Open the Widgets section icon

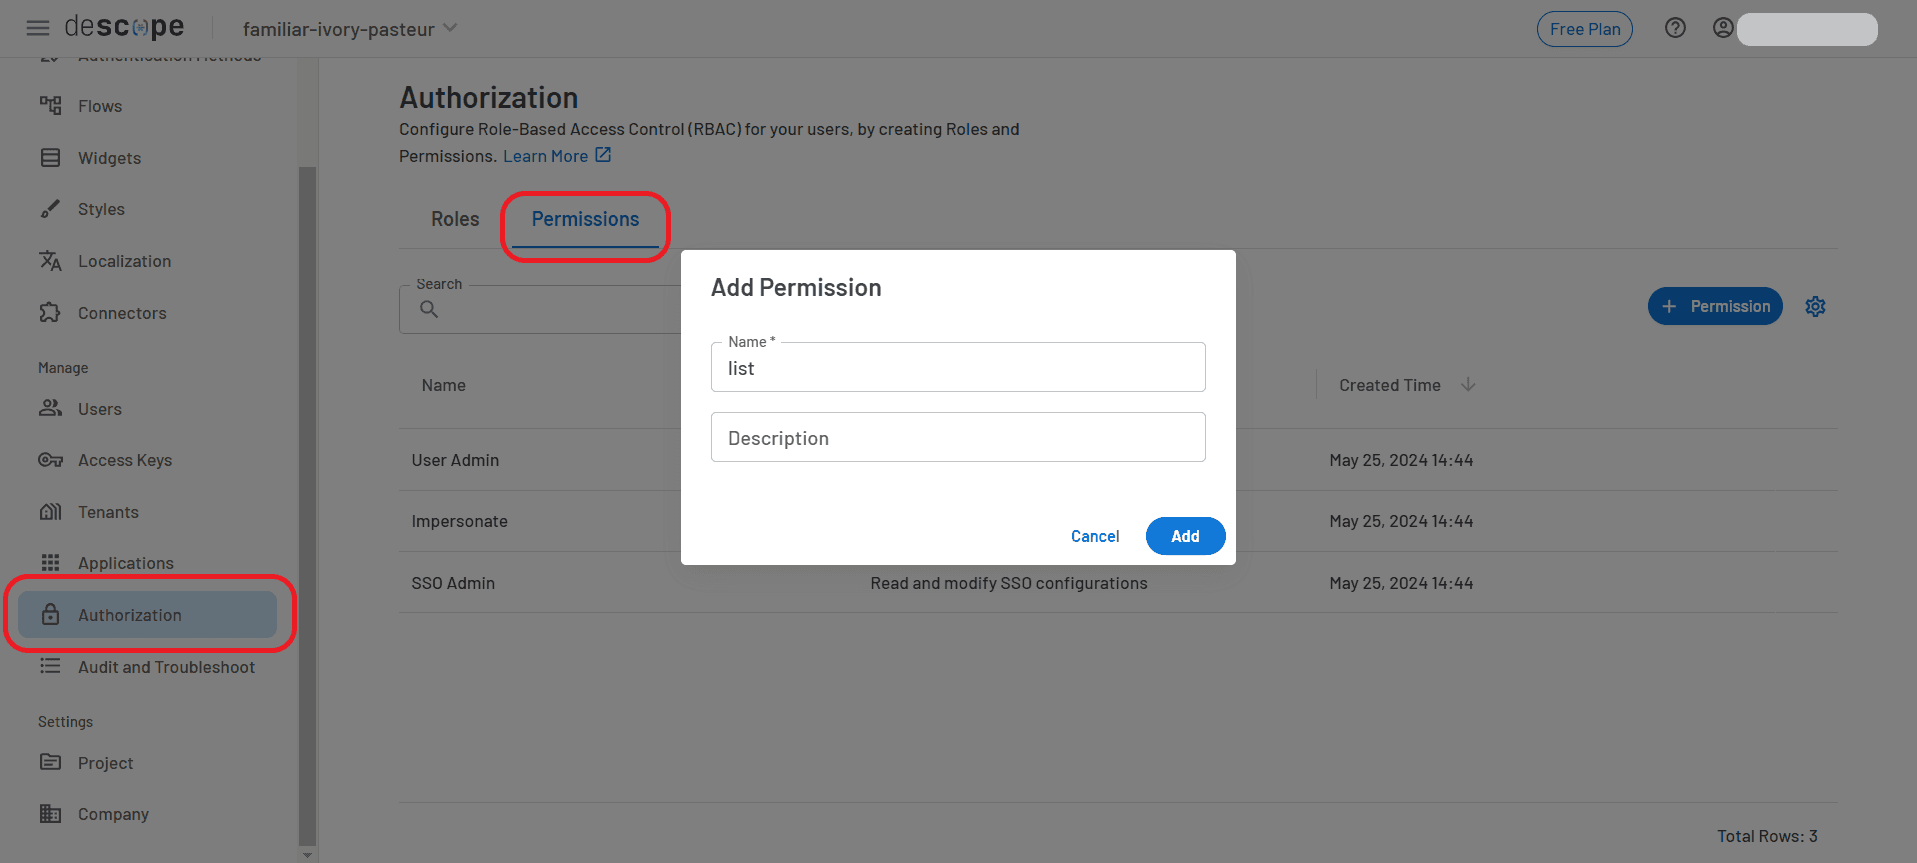[x=51, y=157]
